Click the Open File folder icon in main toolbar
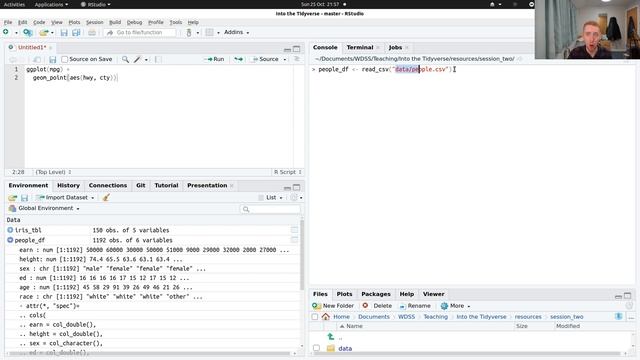The width and height of the screenshot is (640, 360). [44, 32]
